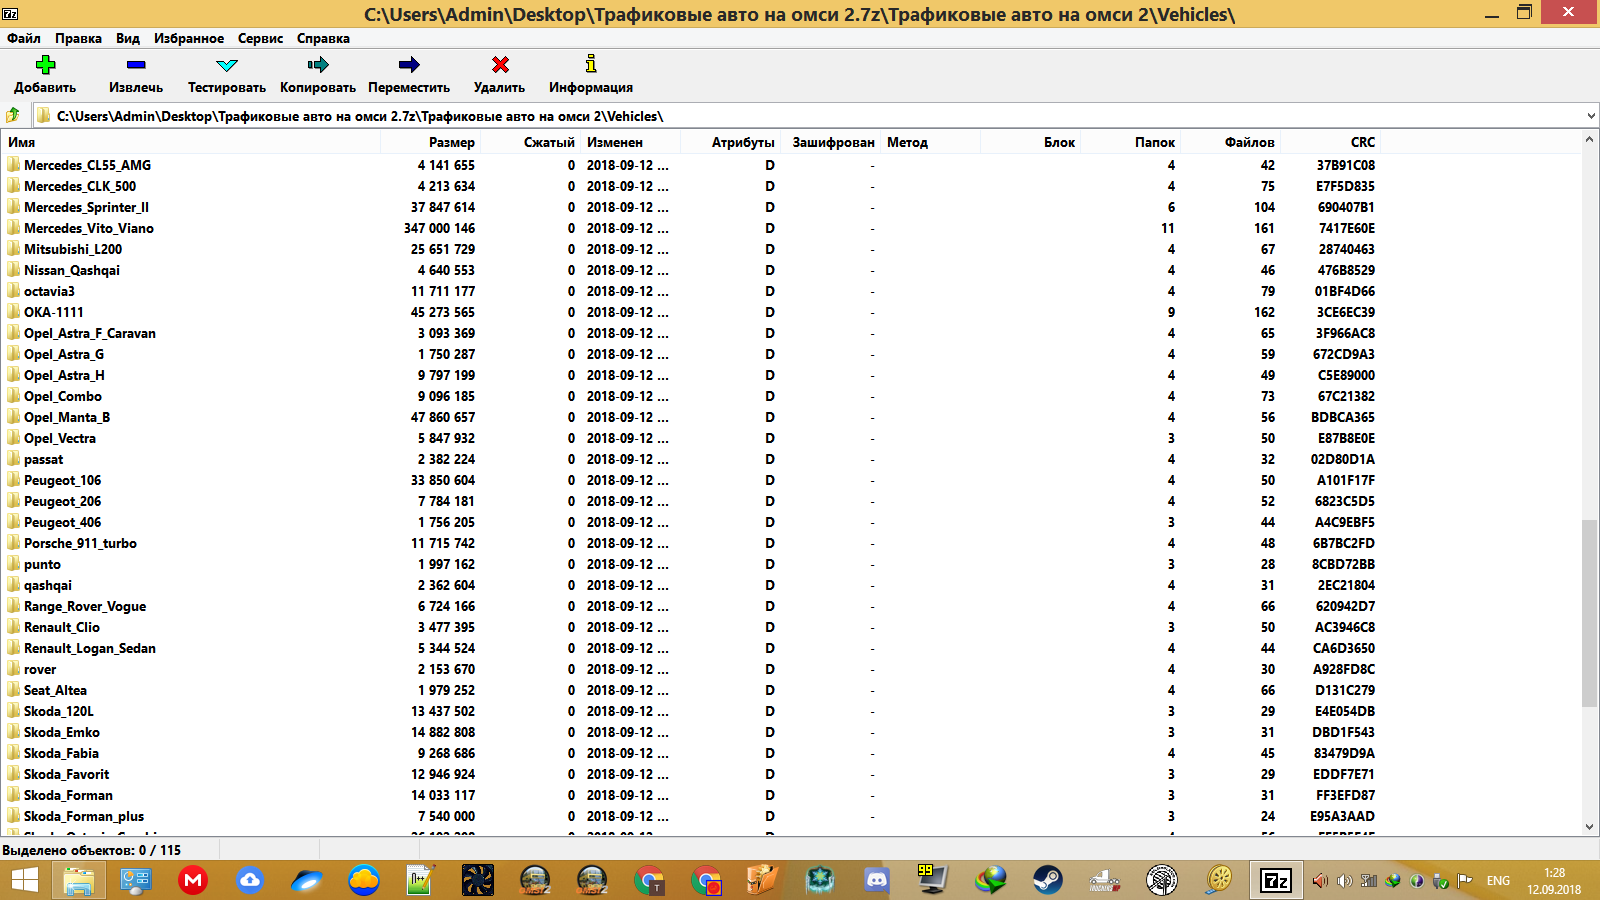Open the clock showing 1:28 12.09.2018

(x=1554, y=881)
